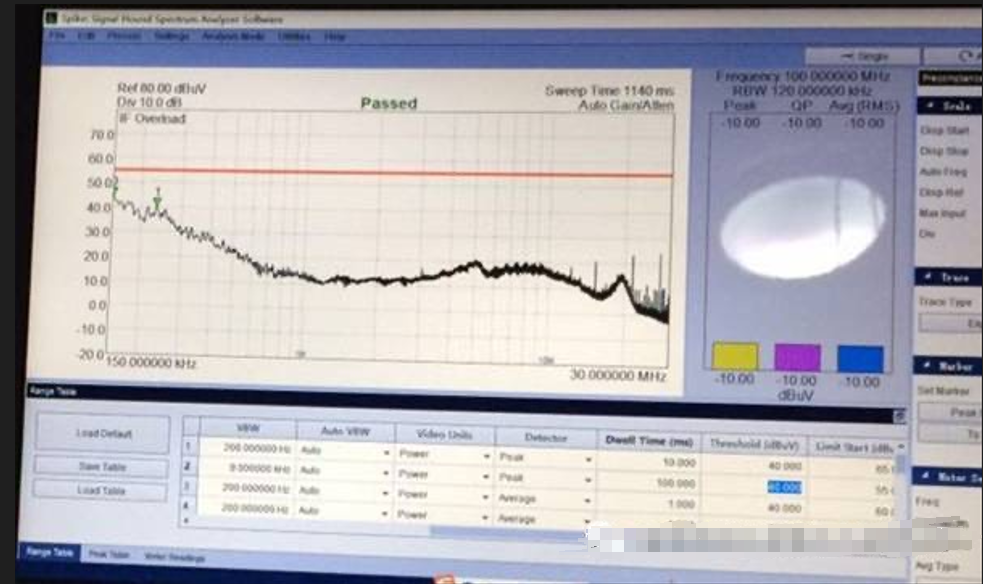Collapse the Marker panel section
Image resolution: width=983 pixels, height=584 pixels.
tap(928, 367)
